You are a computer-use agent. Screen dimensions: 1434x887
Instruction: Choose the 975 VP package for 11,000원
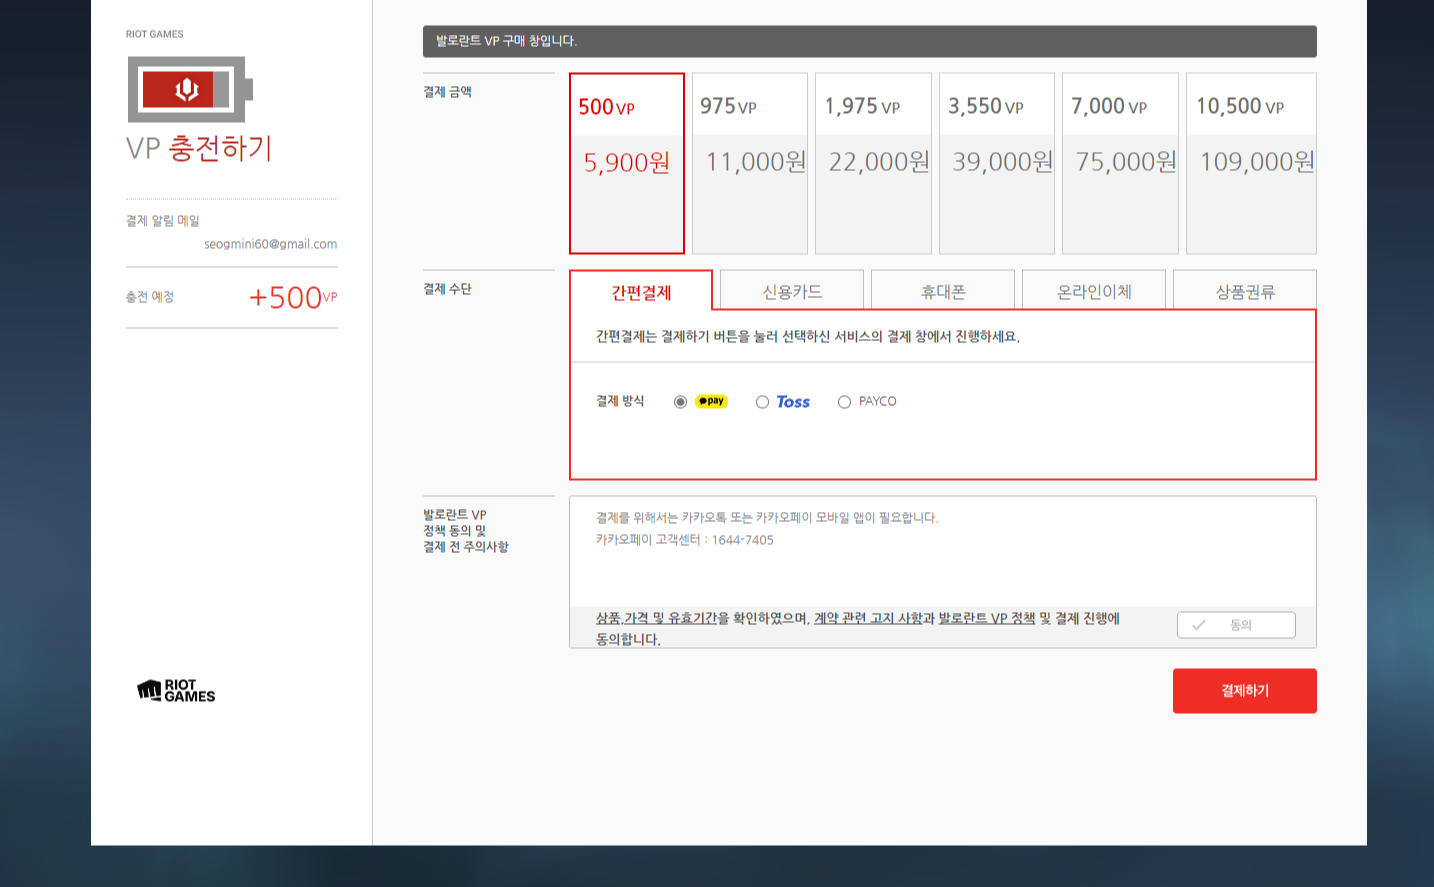(x=750, y=163)
